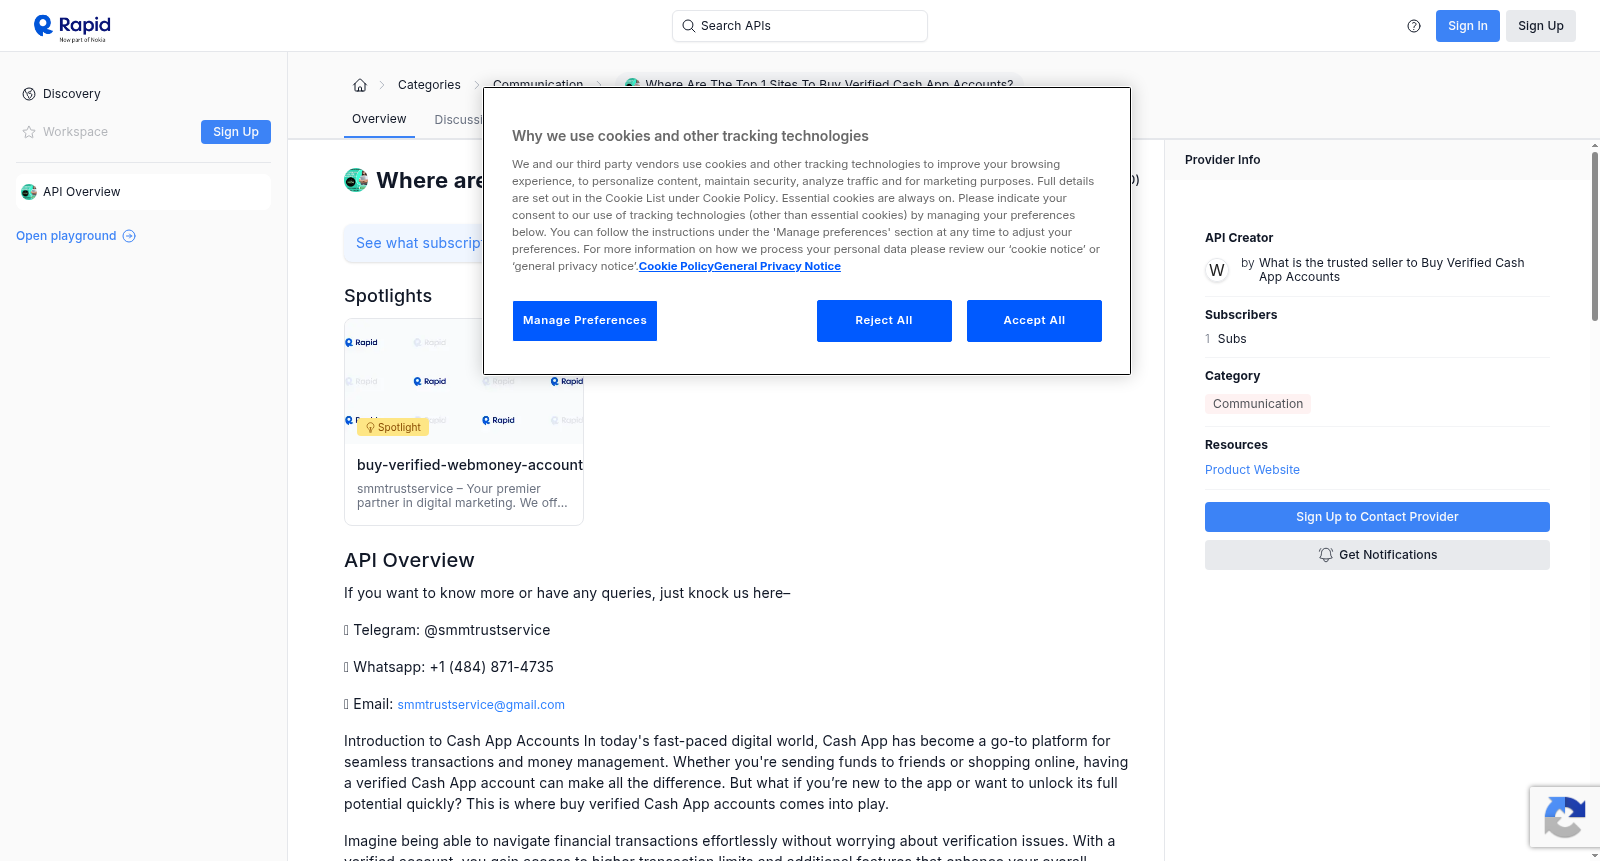Open Communication breadcrumb
The image size is (1600, 861).
tap(538, 84)
